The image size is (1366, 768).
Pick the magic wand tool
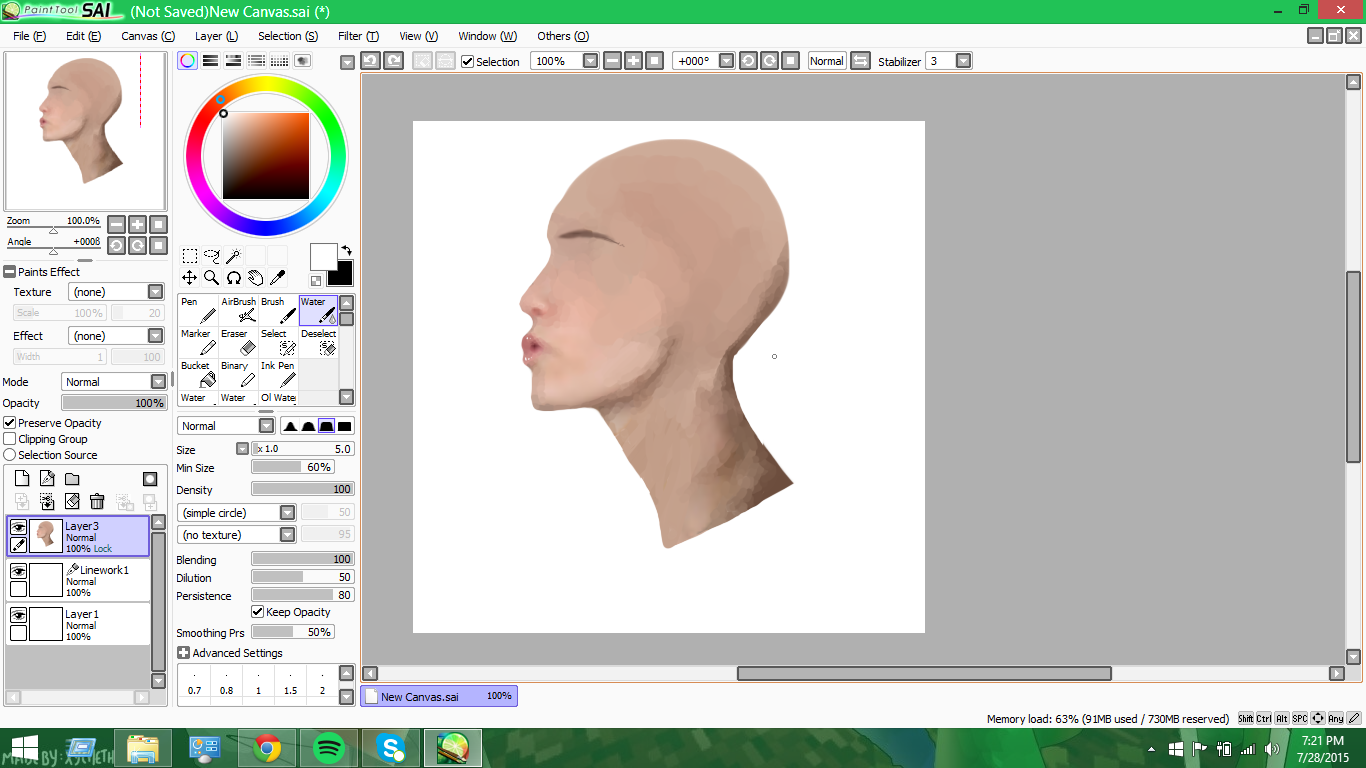233,256
